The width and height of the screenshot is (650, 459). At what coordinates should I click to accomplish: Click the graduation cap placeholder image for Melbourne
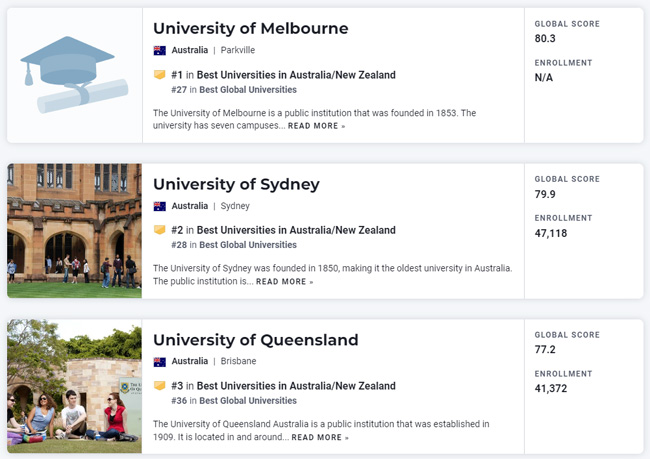coord(74,75)
